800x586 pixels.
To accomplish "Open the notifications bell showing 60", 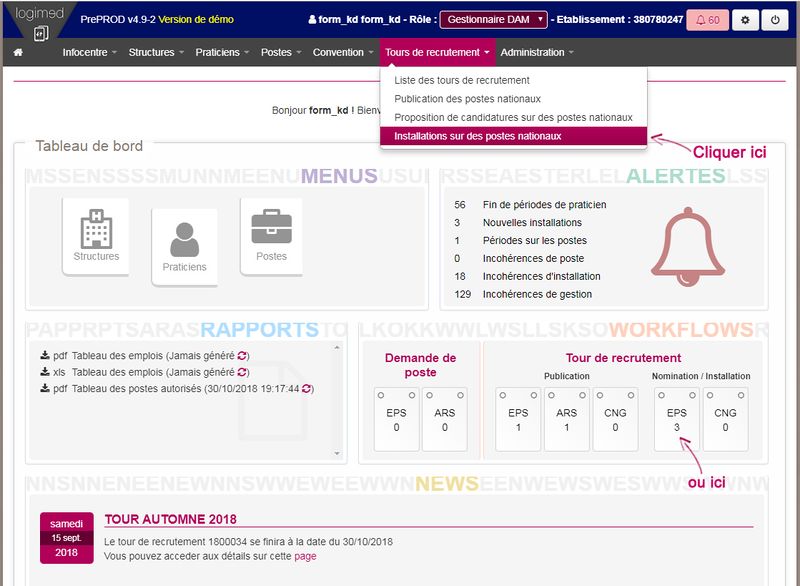I will click(707, 20).
